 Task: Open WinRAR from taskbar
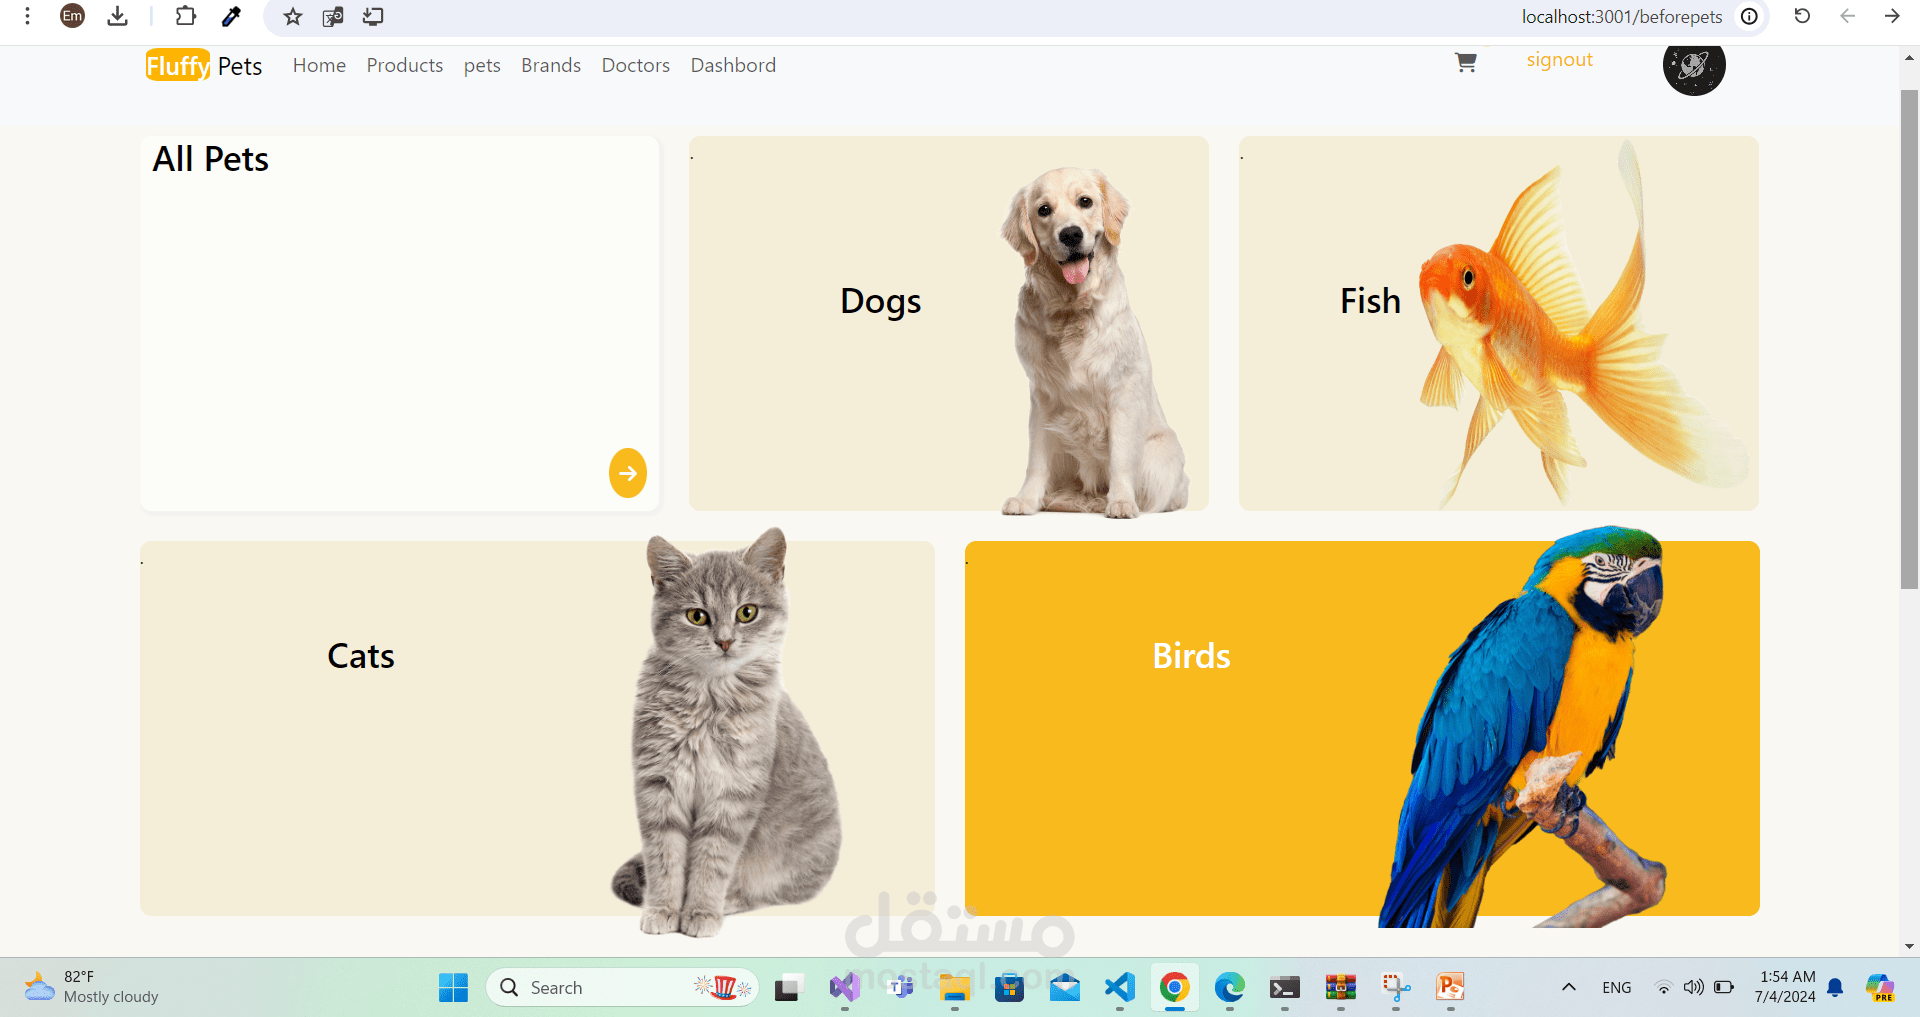pyautogui.click(x=1340, y=988)
